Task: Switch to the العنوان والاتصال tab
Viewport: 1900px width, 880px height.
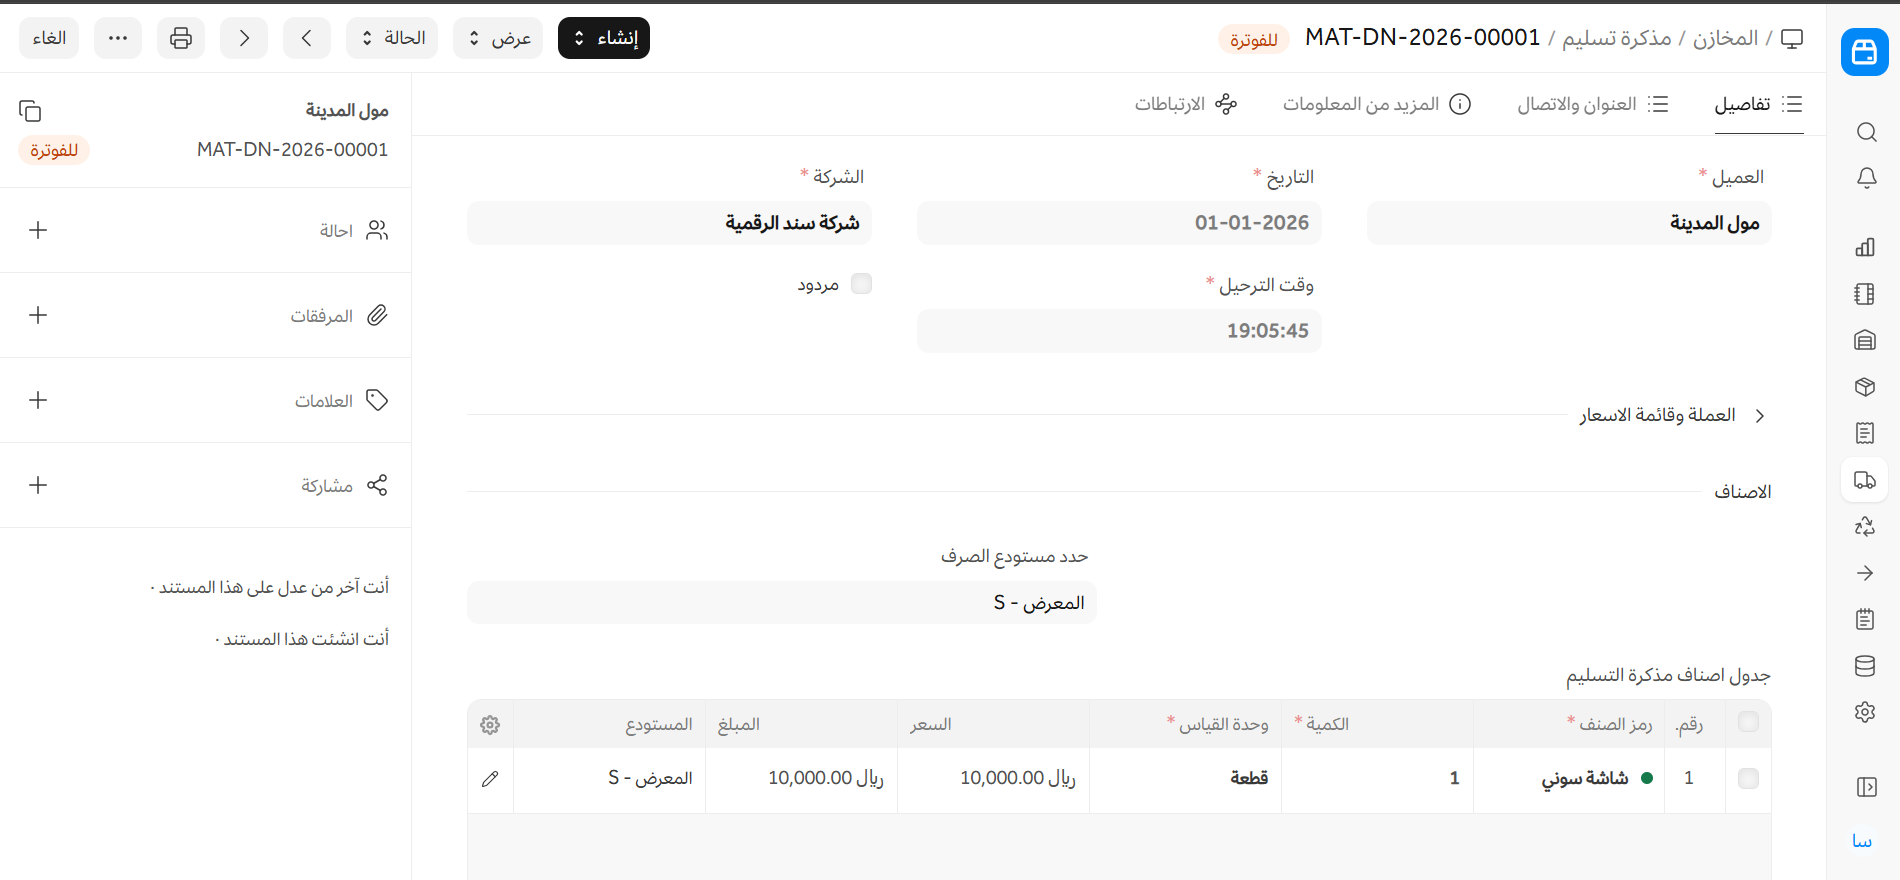Action: point(1592,104)
